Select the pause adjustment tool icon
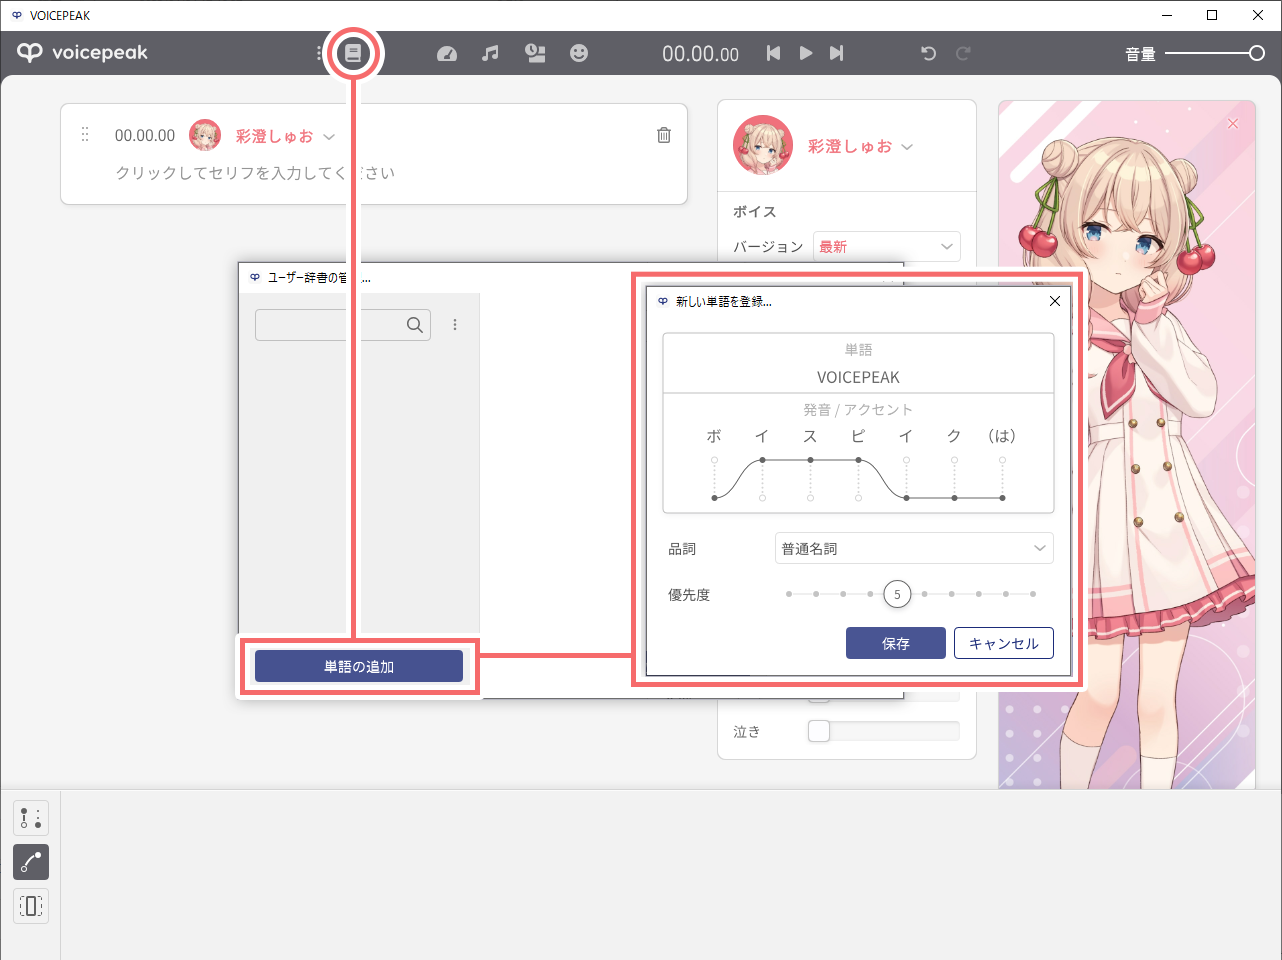The height and width of the screenshot is (960, 1282). 31,818
